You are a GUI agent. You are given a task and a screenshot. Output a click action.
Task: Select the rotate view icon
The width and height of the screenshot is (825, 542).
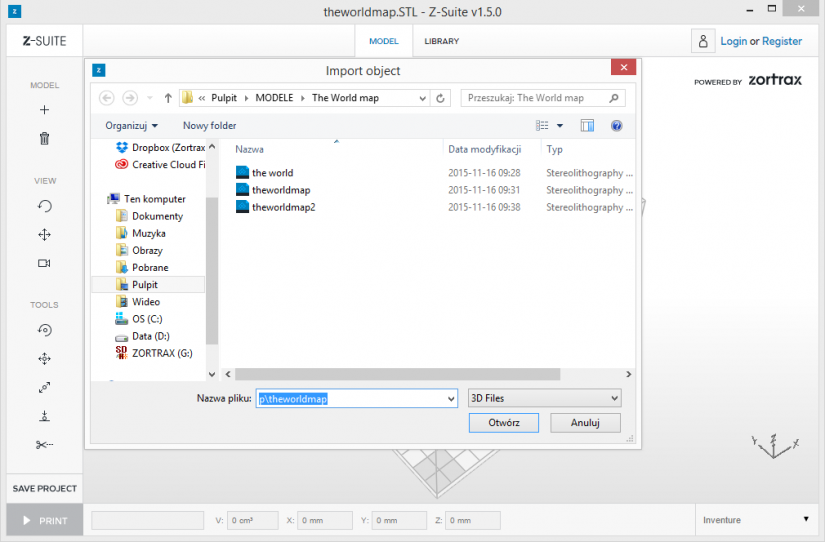point(45,206)
